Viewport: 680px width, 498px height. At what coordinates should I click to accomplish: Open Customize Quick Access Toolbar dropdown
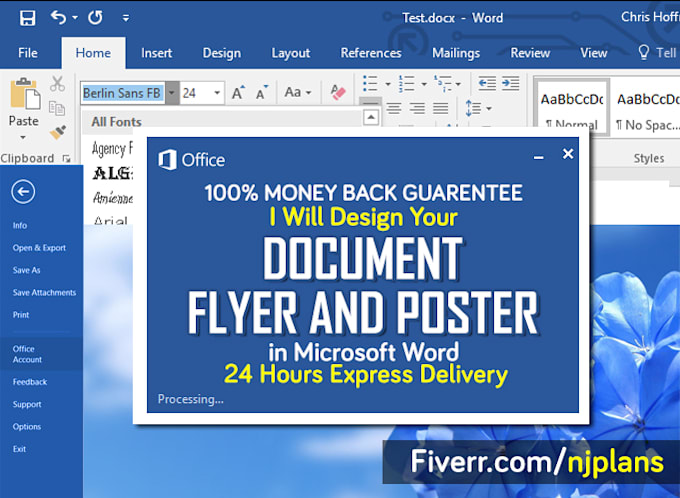pyautogui.click(x=126, y=18)
